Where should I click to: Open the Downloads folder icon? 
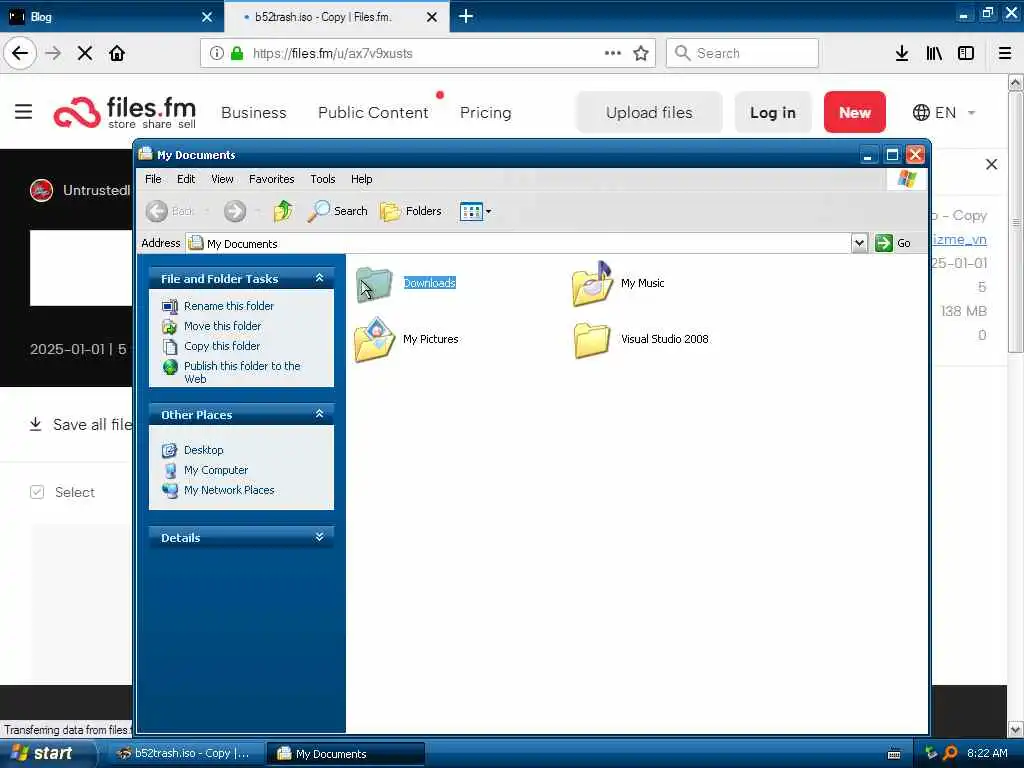(374, 284)
